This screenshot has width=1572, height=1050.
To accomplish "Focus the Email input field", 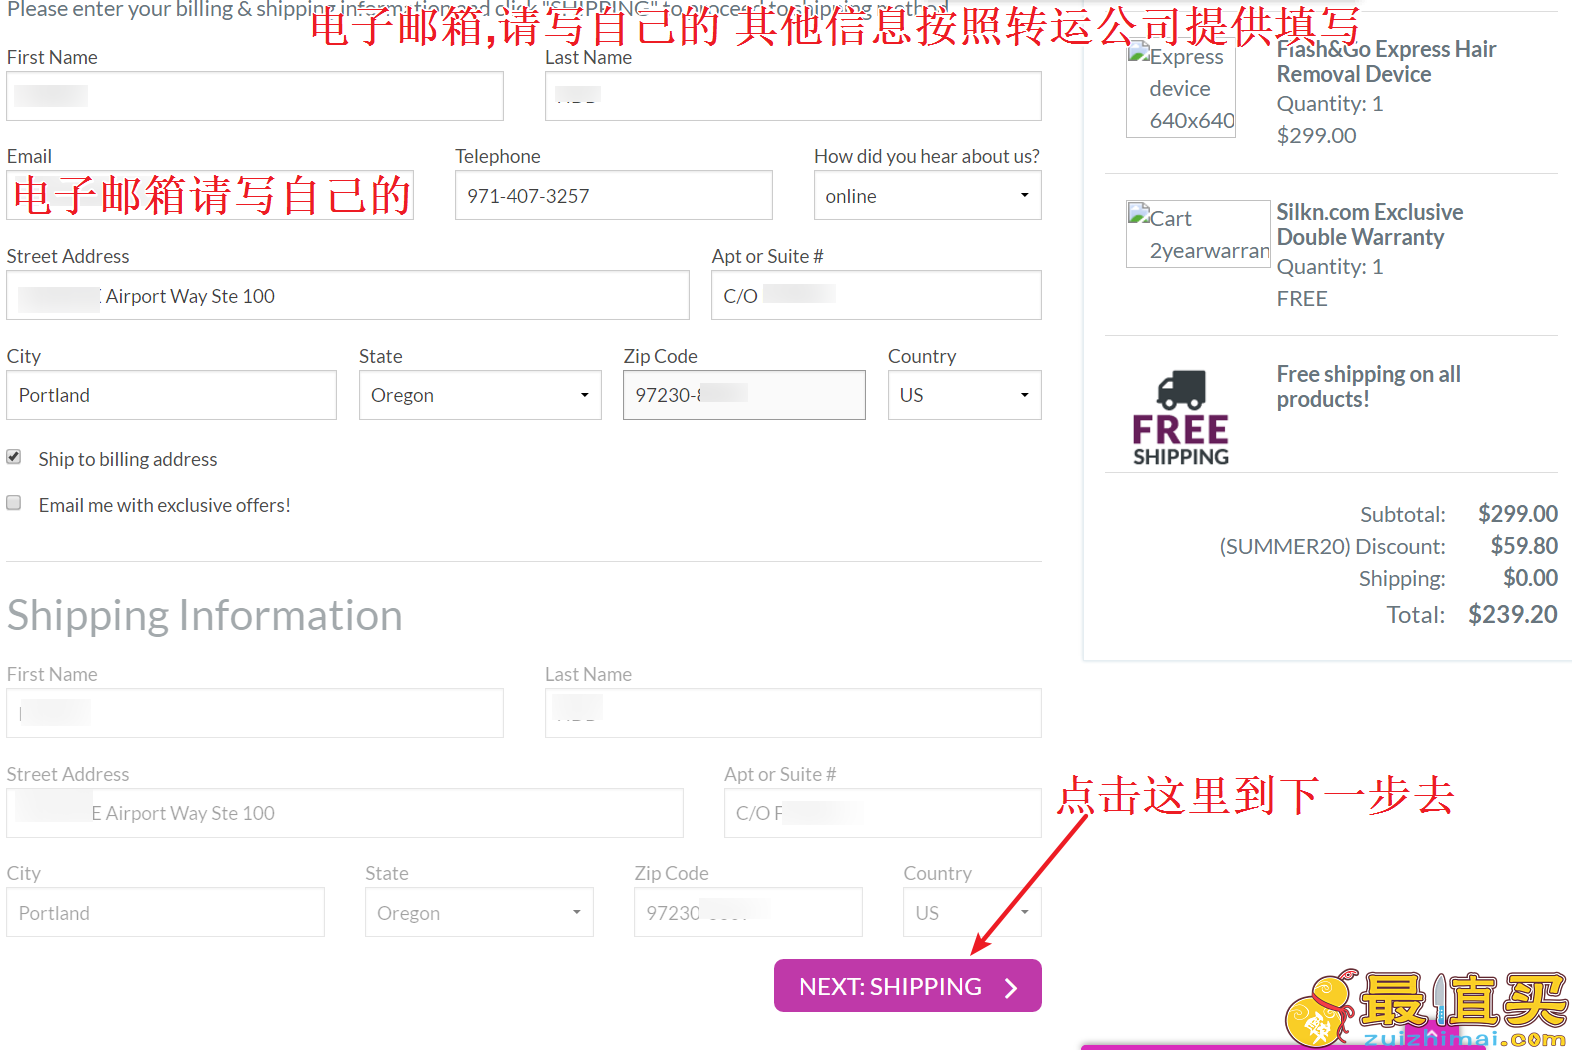I will [210, 195].
